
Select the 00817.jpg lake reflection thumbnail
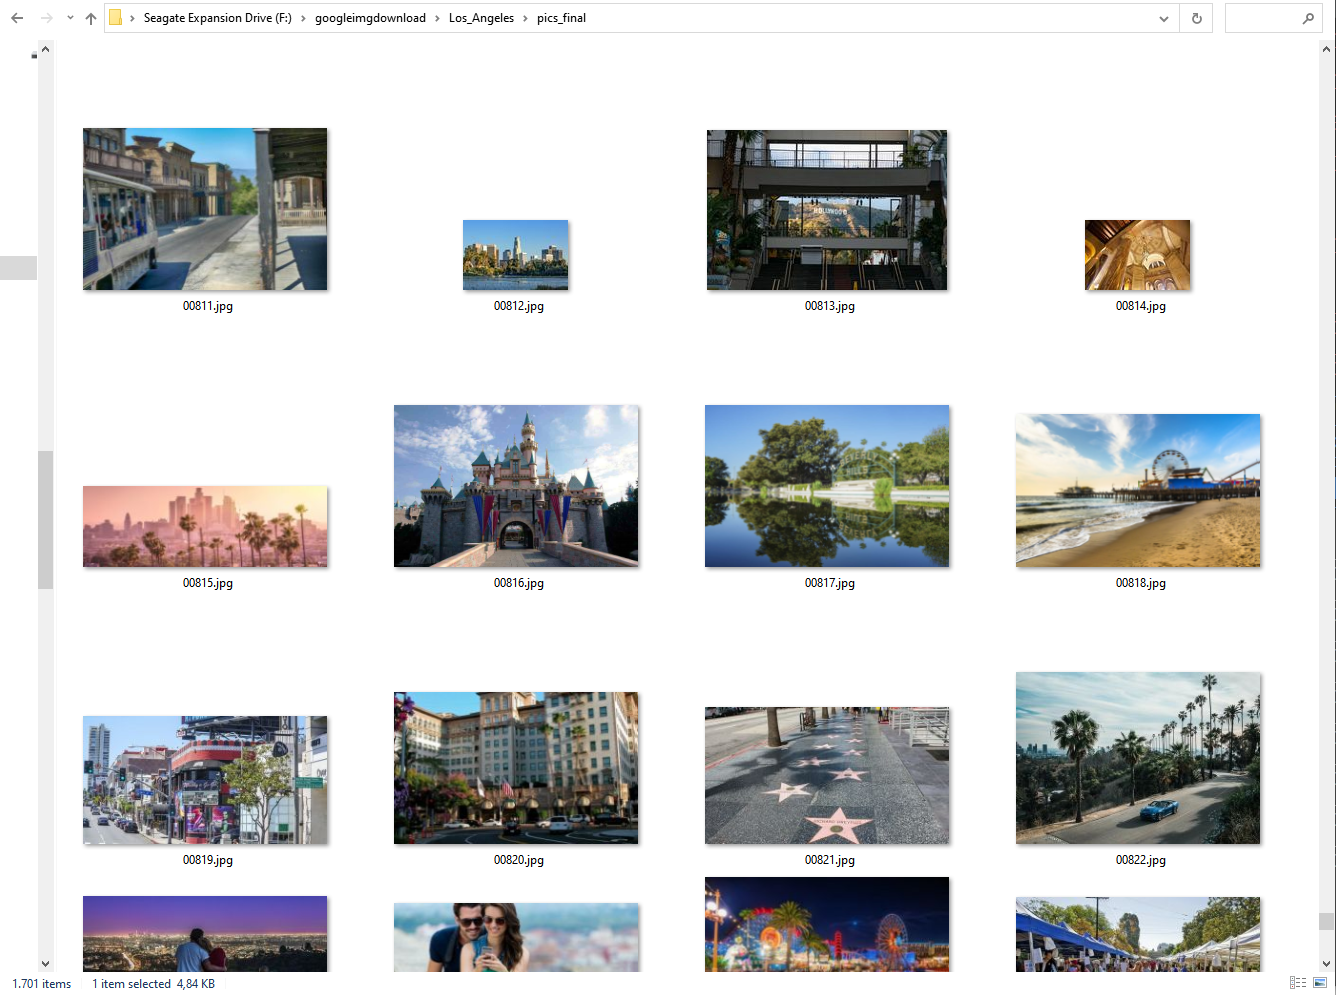click(x=827, y=486)
